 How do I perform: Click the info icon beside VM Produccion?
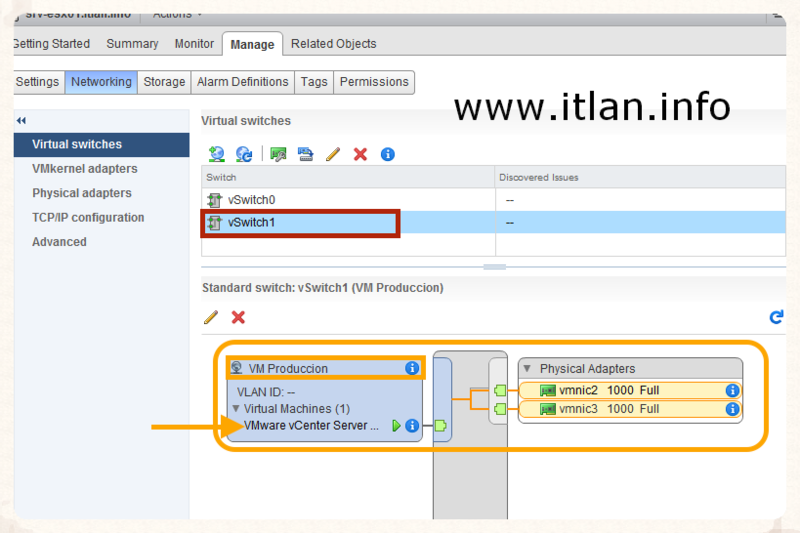click(x=412, y=368)
